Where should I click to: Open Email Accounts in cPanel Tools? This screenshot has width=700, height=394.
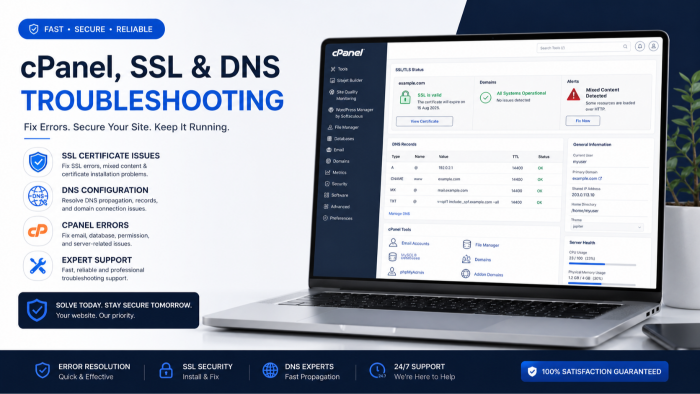409,243
